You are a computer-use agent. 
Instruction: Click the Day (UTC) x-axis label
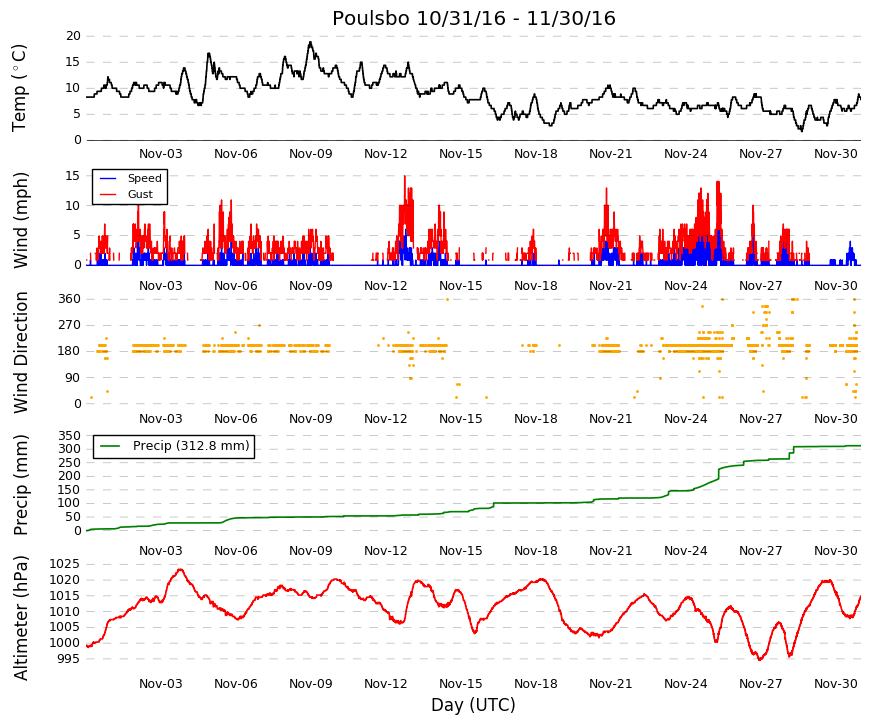tap(473, 705)
